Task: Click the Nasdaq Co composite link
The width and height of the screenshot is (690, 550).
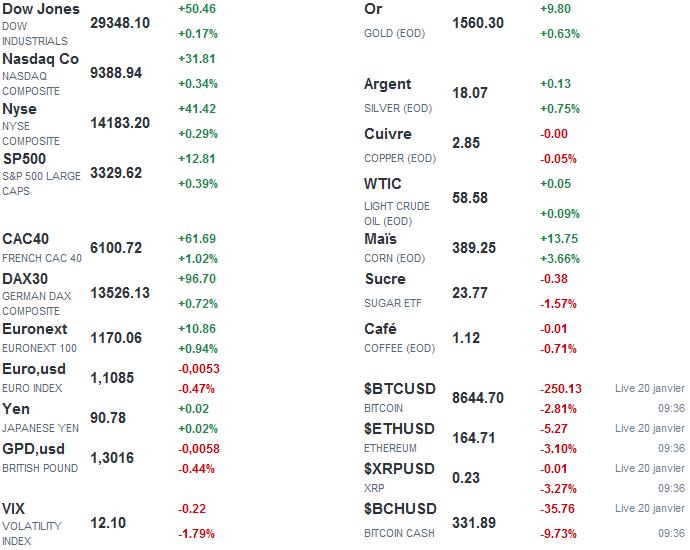Action: coord(40,60)
